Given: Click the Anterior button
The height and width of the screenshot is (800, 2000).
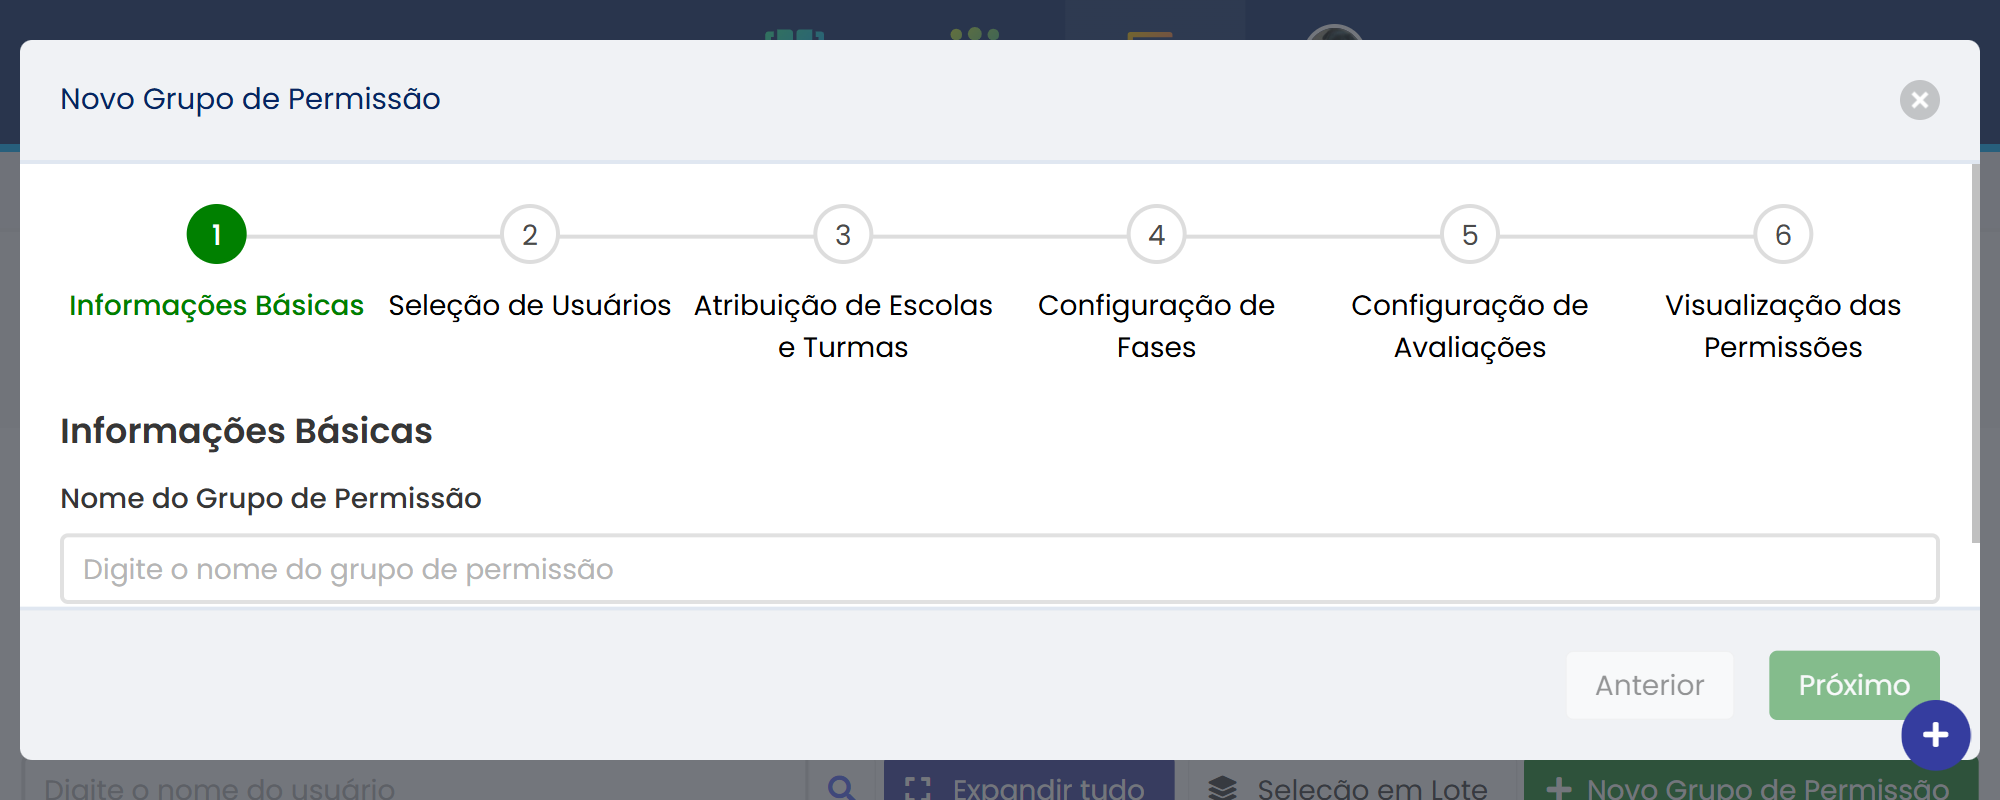Looking at the screenshot, I should (1649, 685).
